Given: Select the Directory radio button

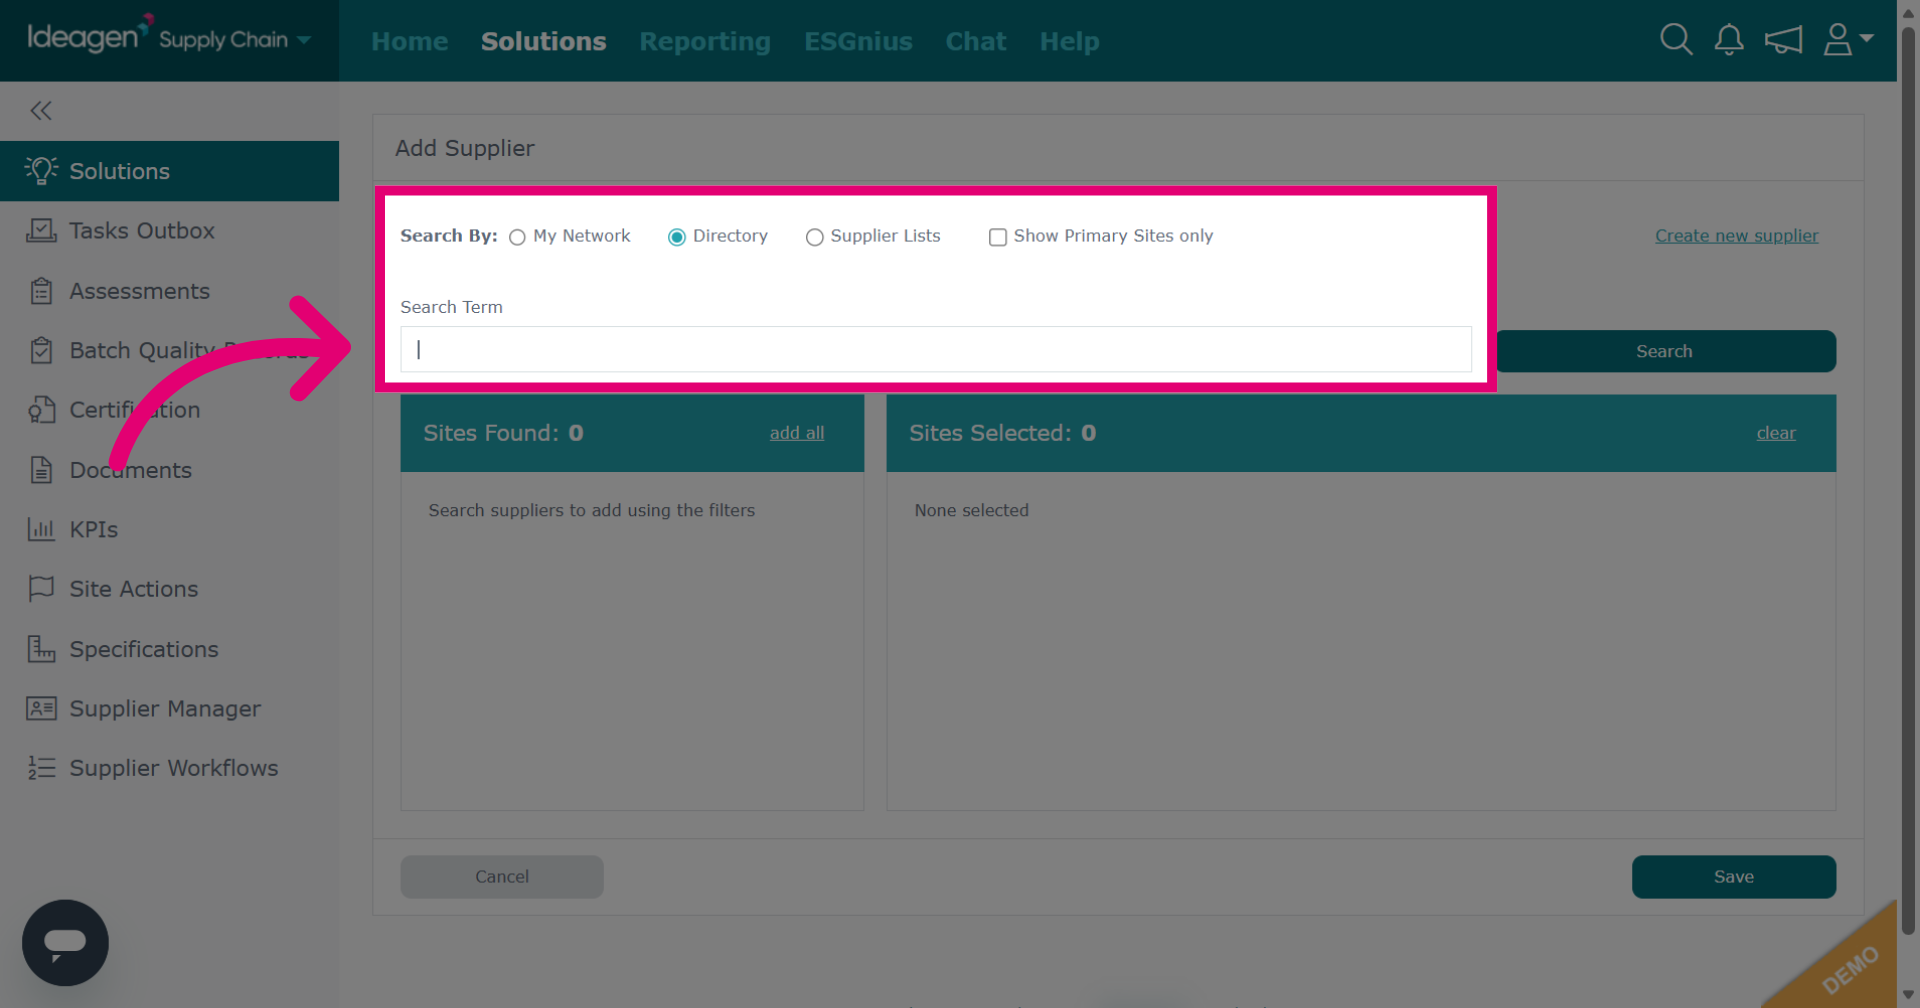Looking at the screenshot, I should pos(677,237).
